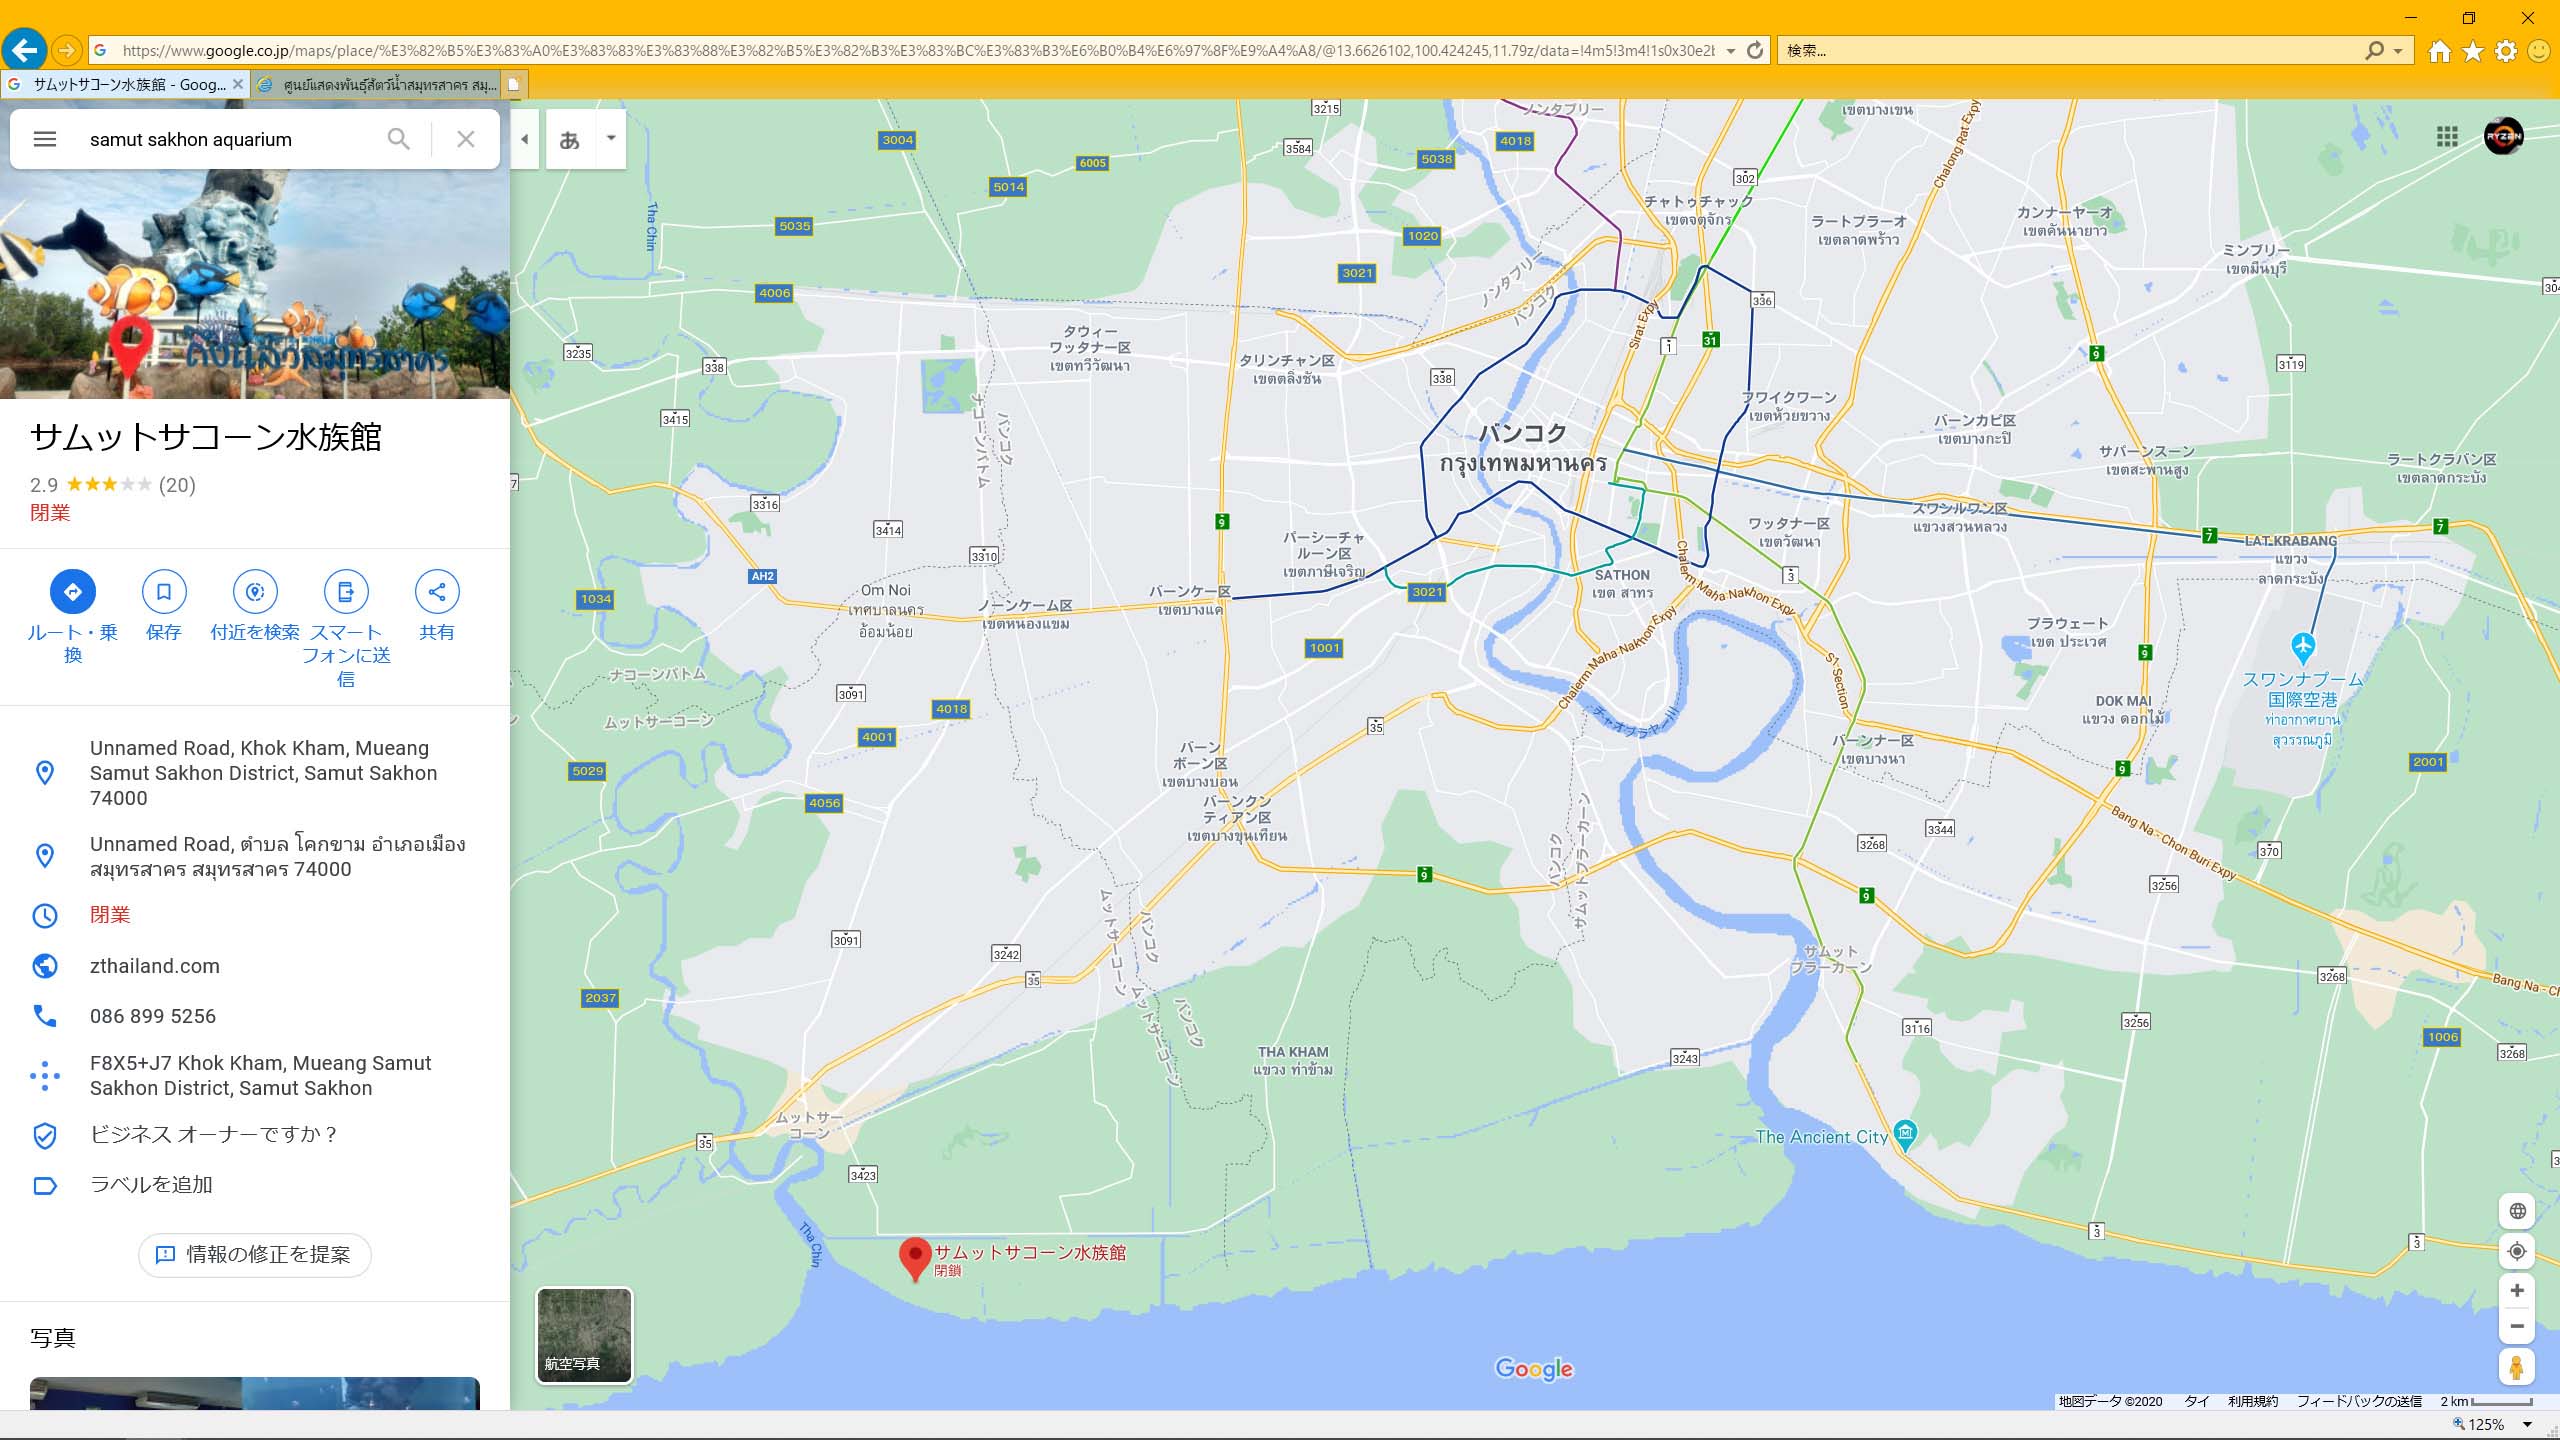Collapse the side panel with the arrow

click(x=525, y=139)
